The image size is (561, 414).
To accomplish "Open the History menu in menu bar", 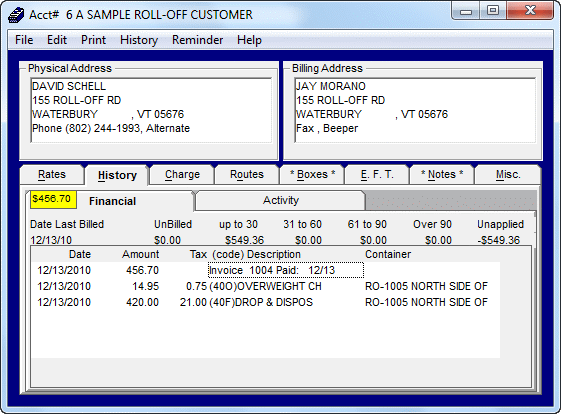I will point(139,40).
